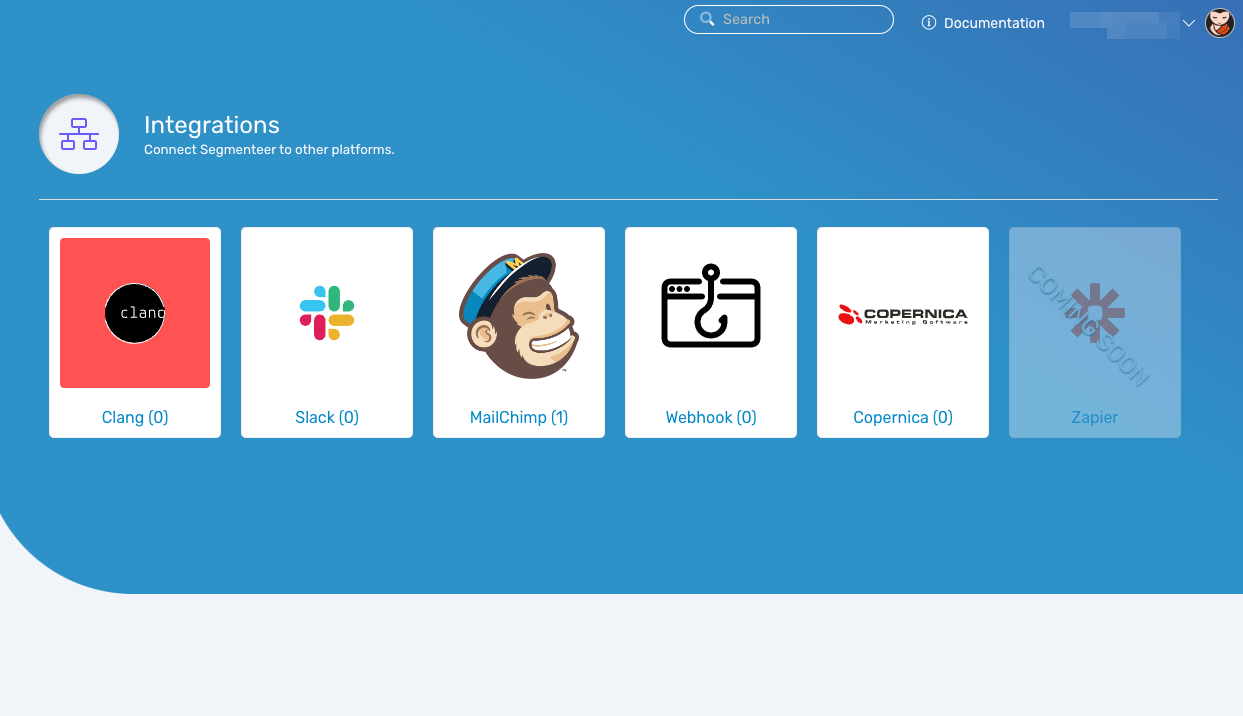Click the Zapier label
The image size is (1243, 716).
[1095, 417]
